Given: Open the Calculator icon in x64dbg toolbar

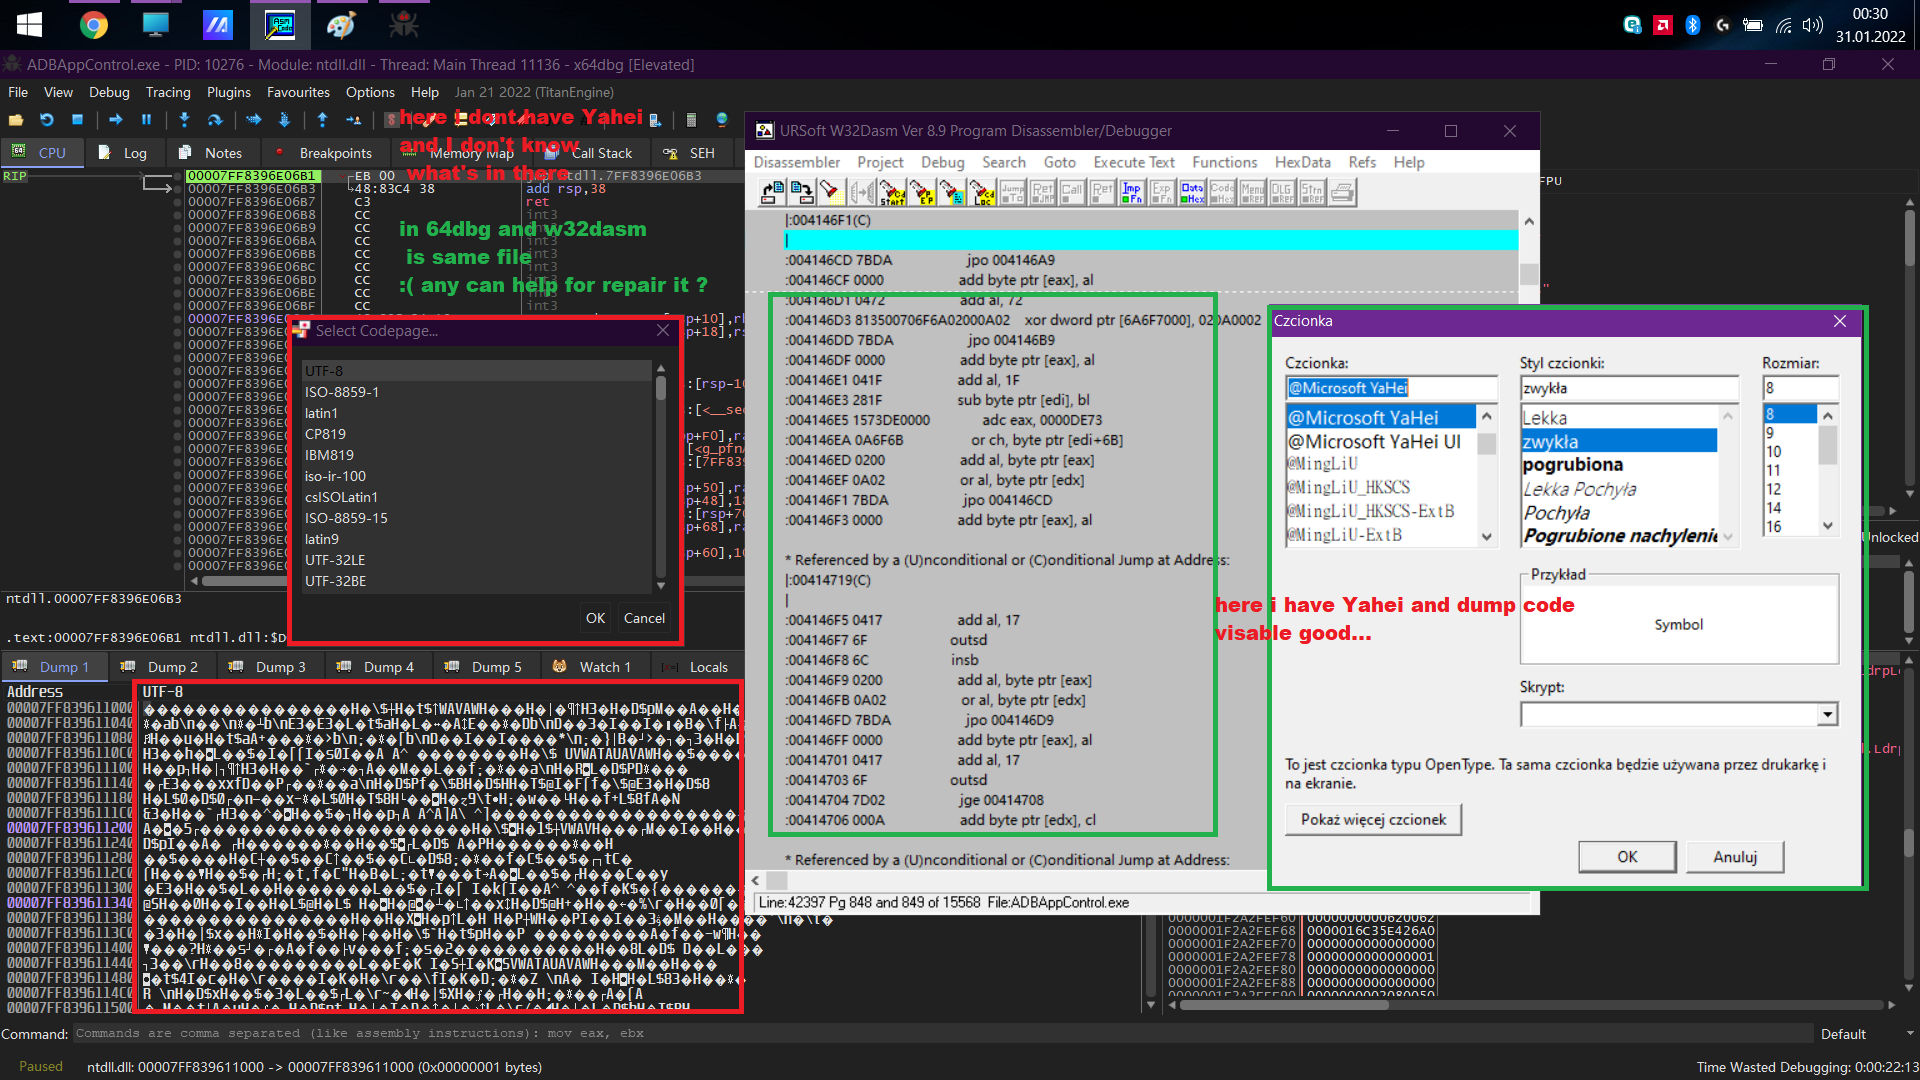Looking at the screenshot, I should (x=690, y=120).
